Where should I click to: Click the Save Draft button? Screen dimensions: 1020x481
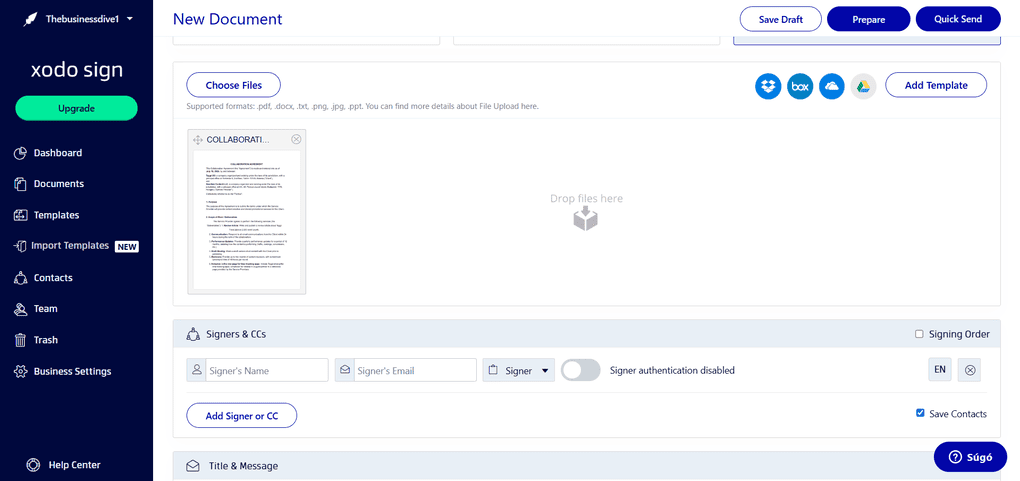coord(781,19)
